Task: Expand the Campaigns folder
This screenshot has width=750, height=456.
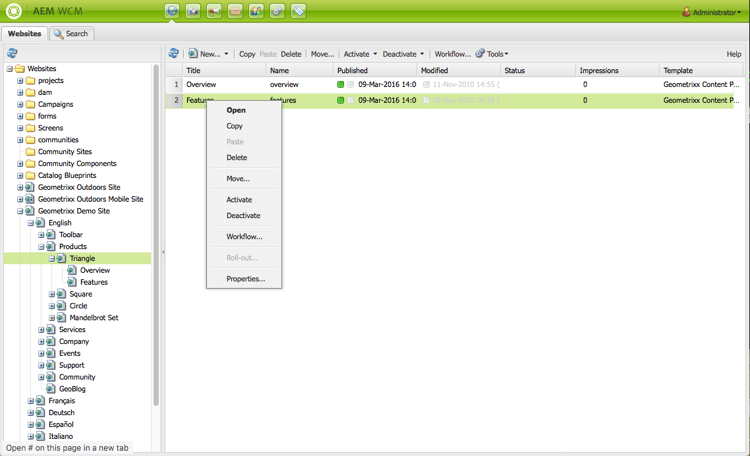Action: click(x=20, y=104)
